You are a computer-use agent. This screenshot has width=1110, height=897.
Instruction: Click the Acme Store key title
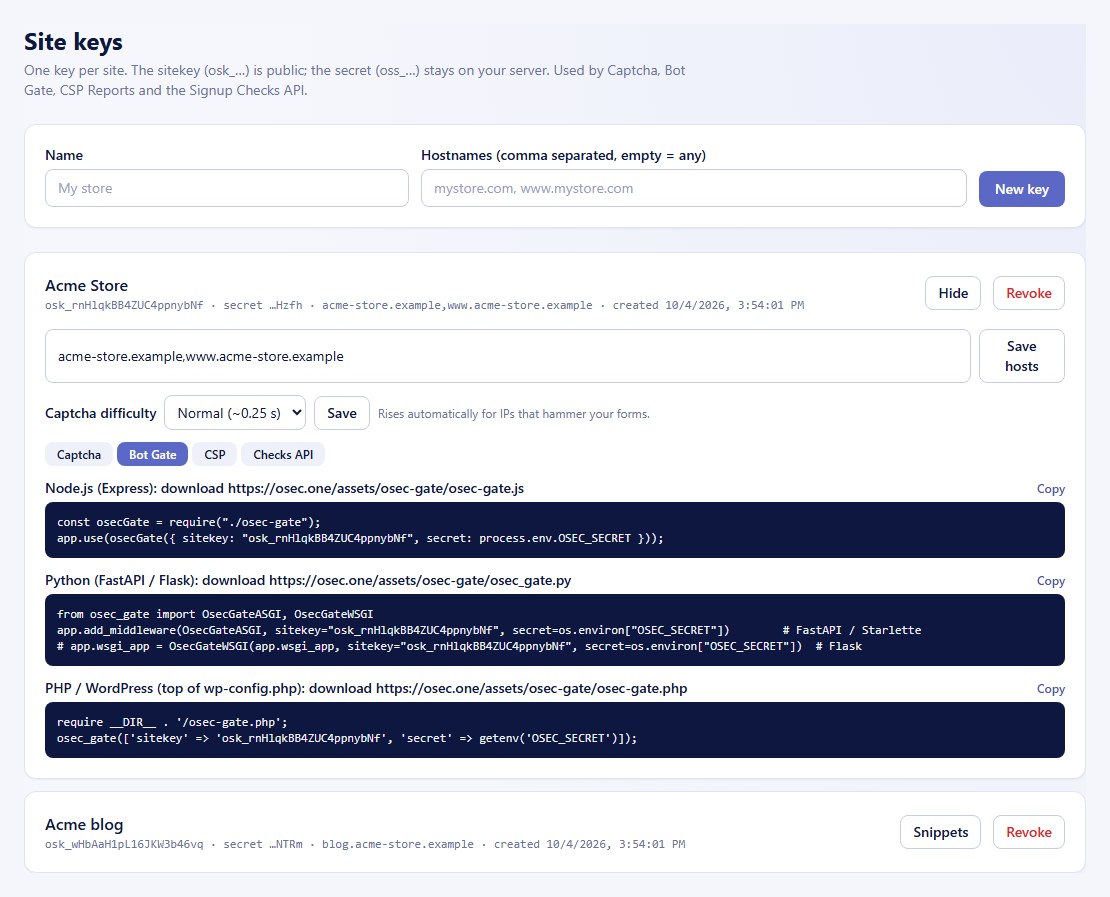click(86, 285)
